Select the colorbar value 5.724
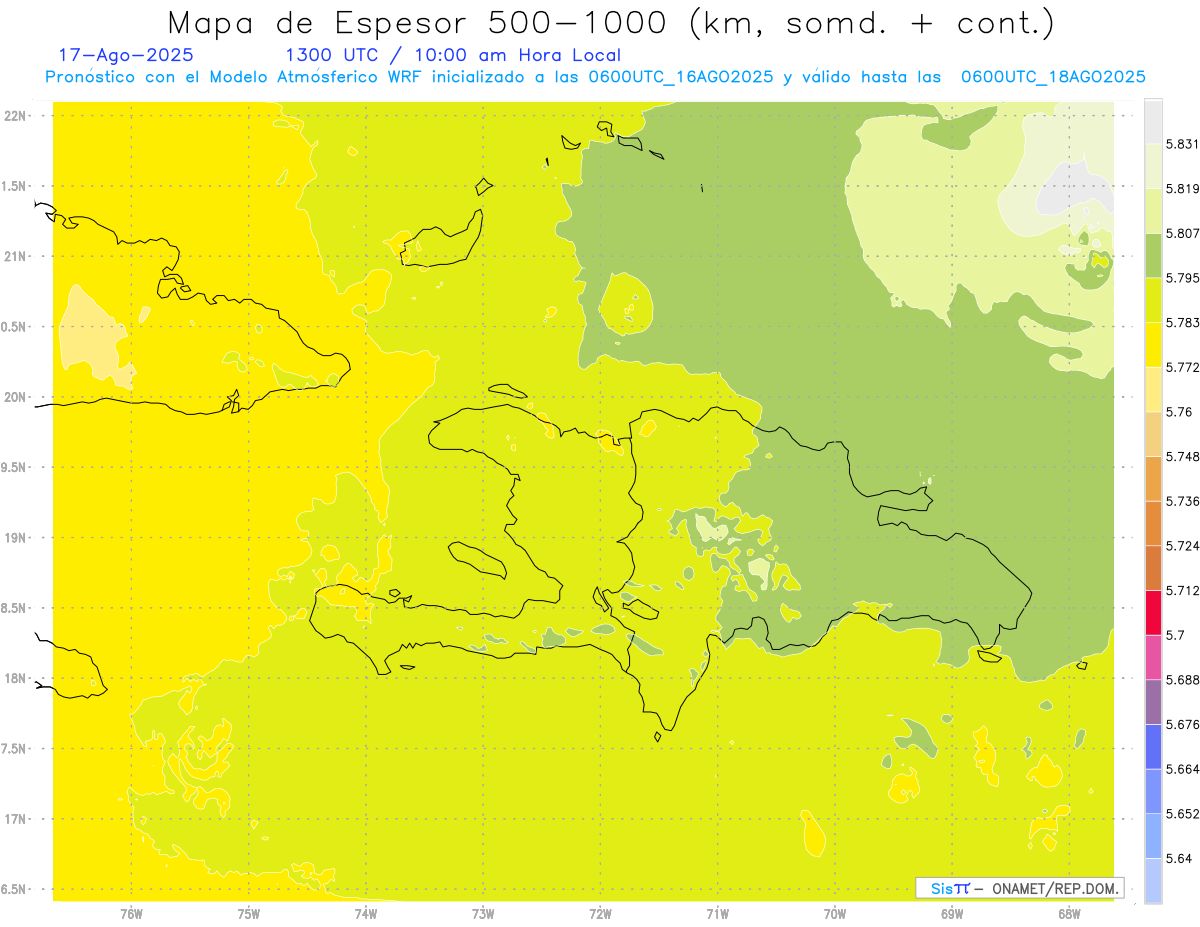This screenshot has width=1200, height=927. click(x=1183, y=546)
